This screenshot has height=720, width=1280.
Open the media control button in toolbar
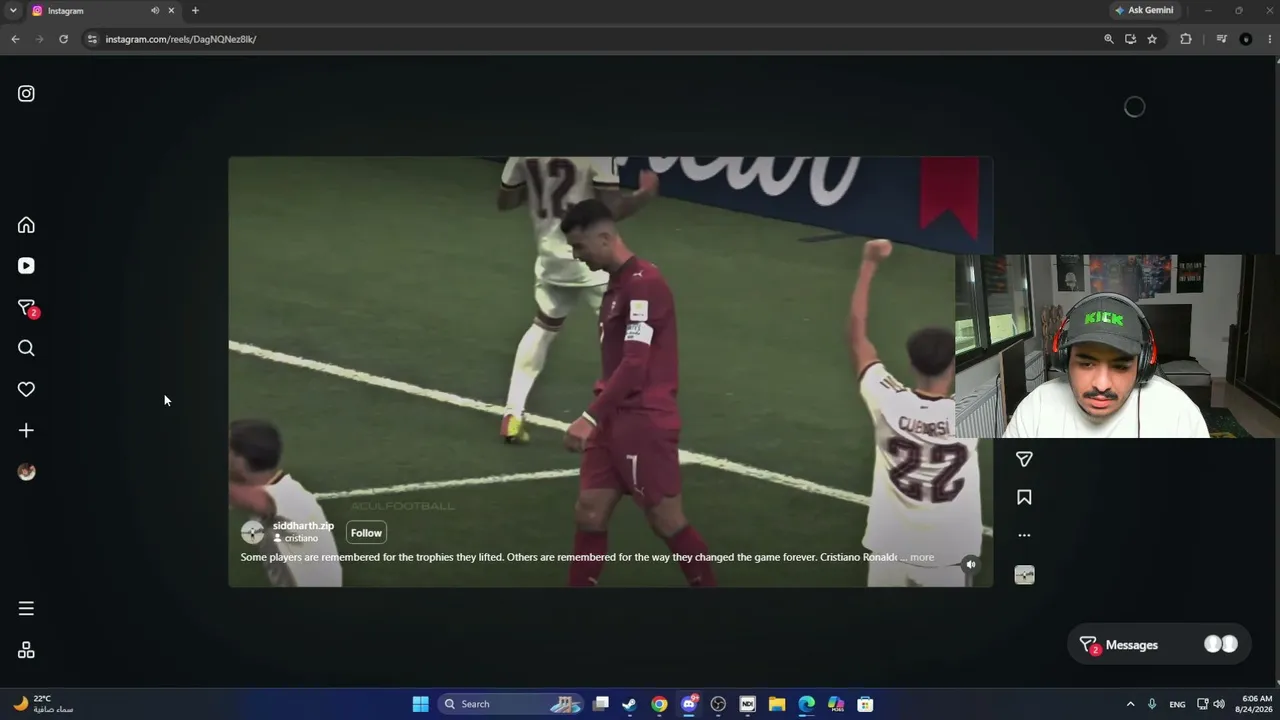coord(1221,39)
